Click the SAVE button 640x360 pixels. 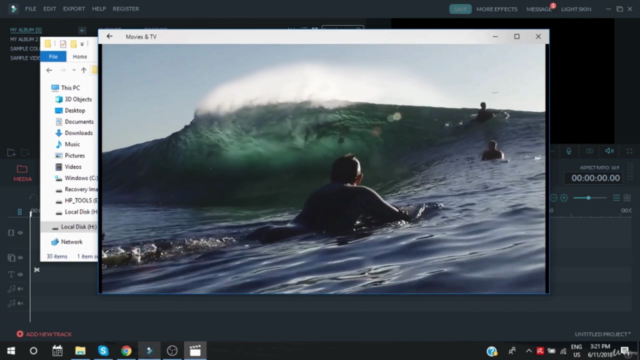(460, 9)
